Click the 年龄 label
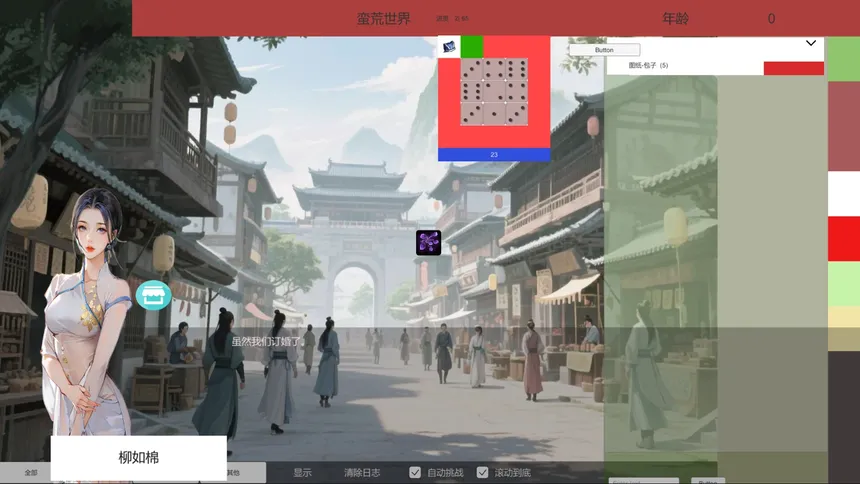 (x=675, y=19)
